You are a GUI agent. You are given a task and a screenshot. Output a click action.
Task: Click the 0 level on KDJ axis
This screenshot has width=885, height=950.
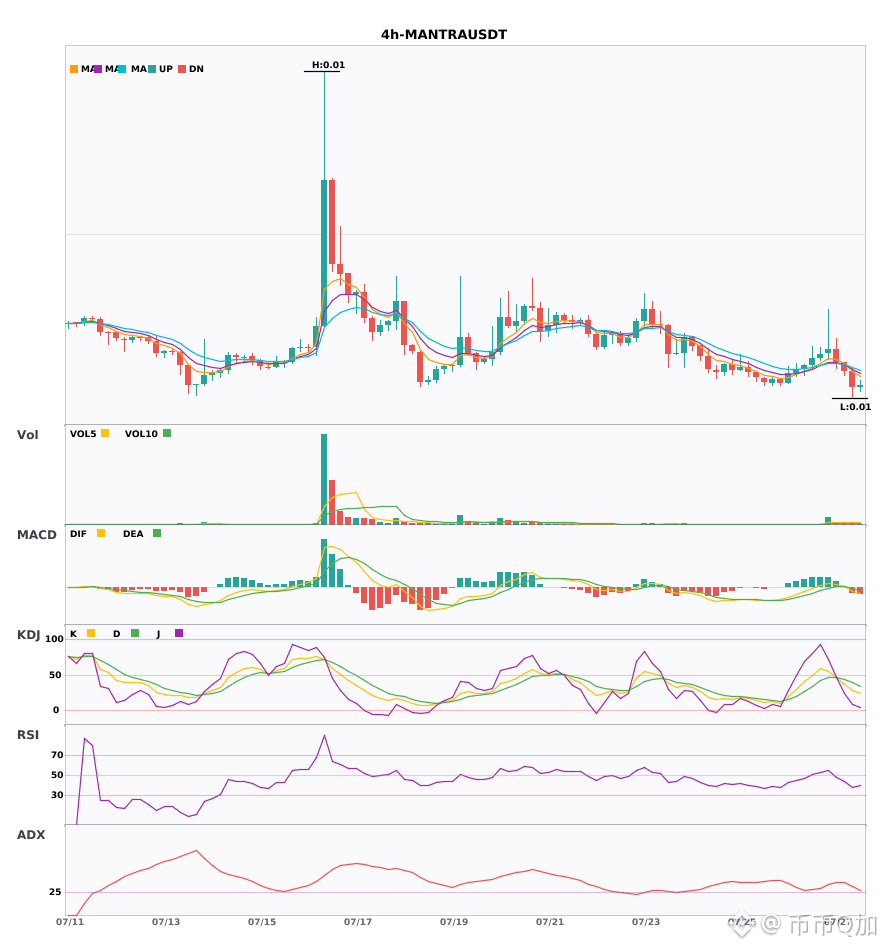click(x=56, y=710)
